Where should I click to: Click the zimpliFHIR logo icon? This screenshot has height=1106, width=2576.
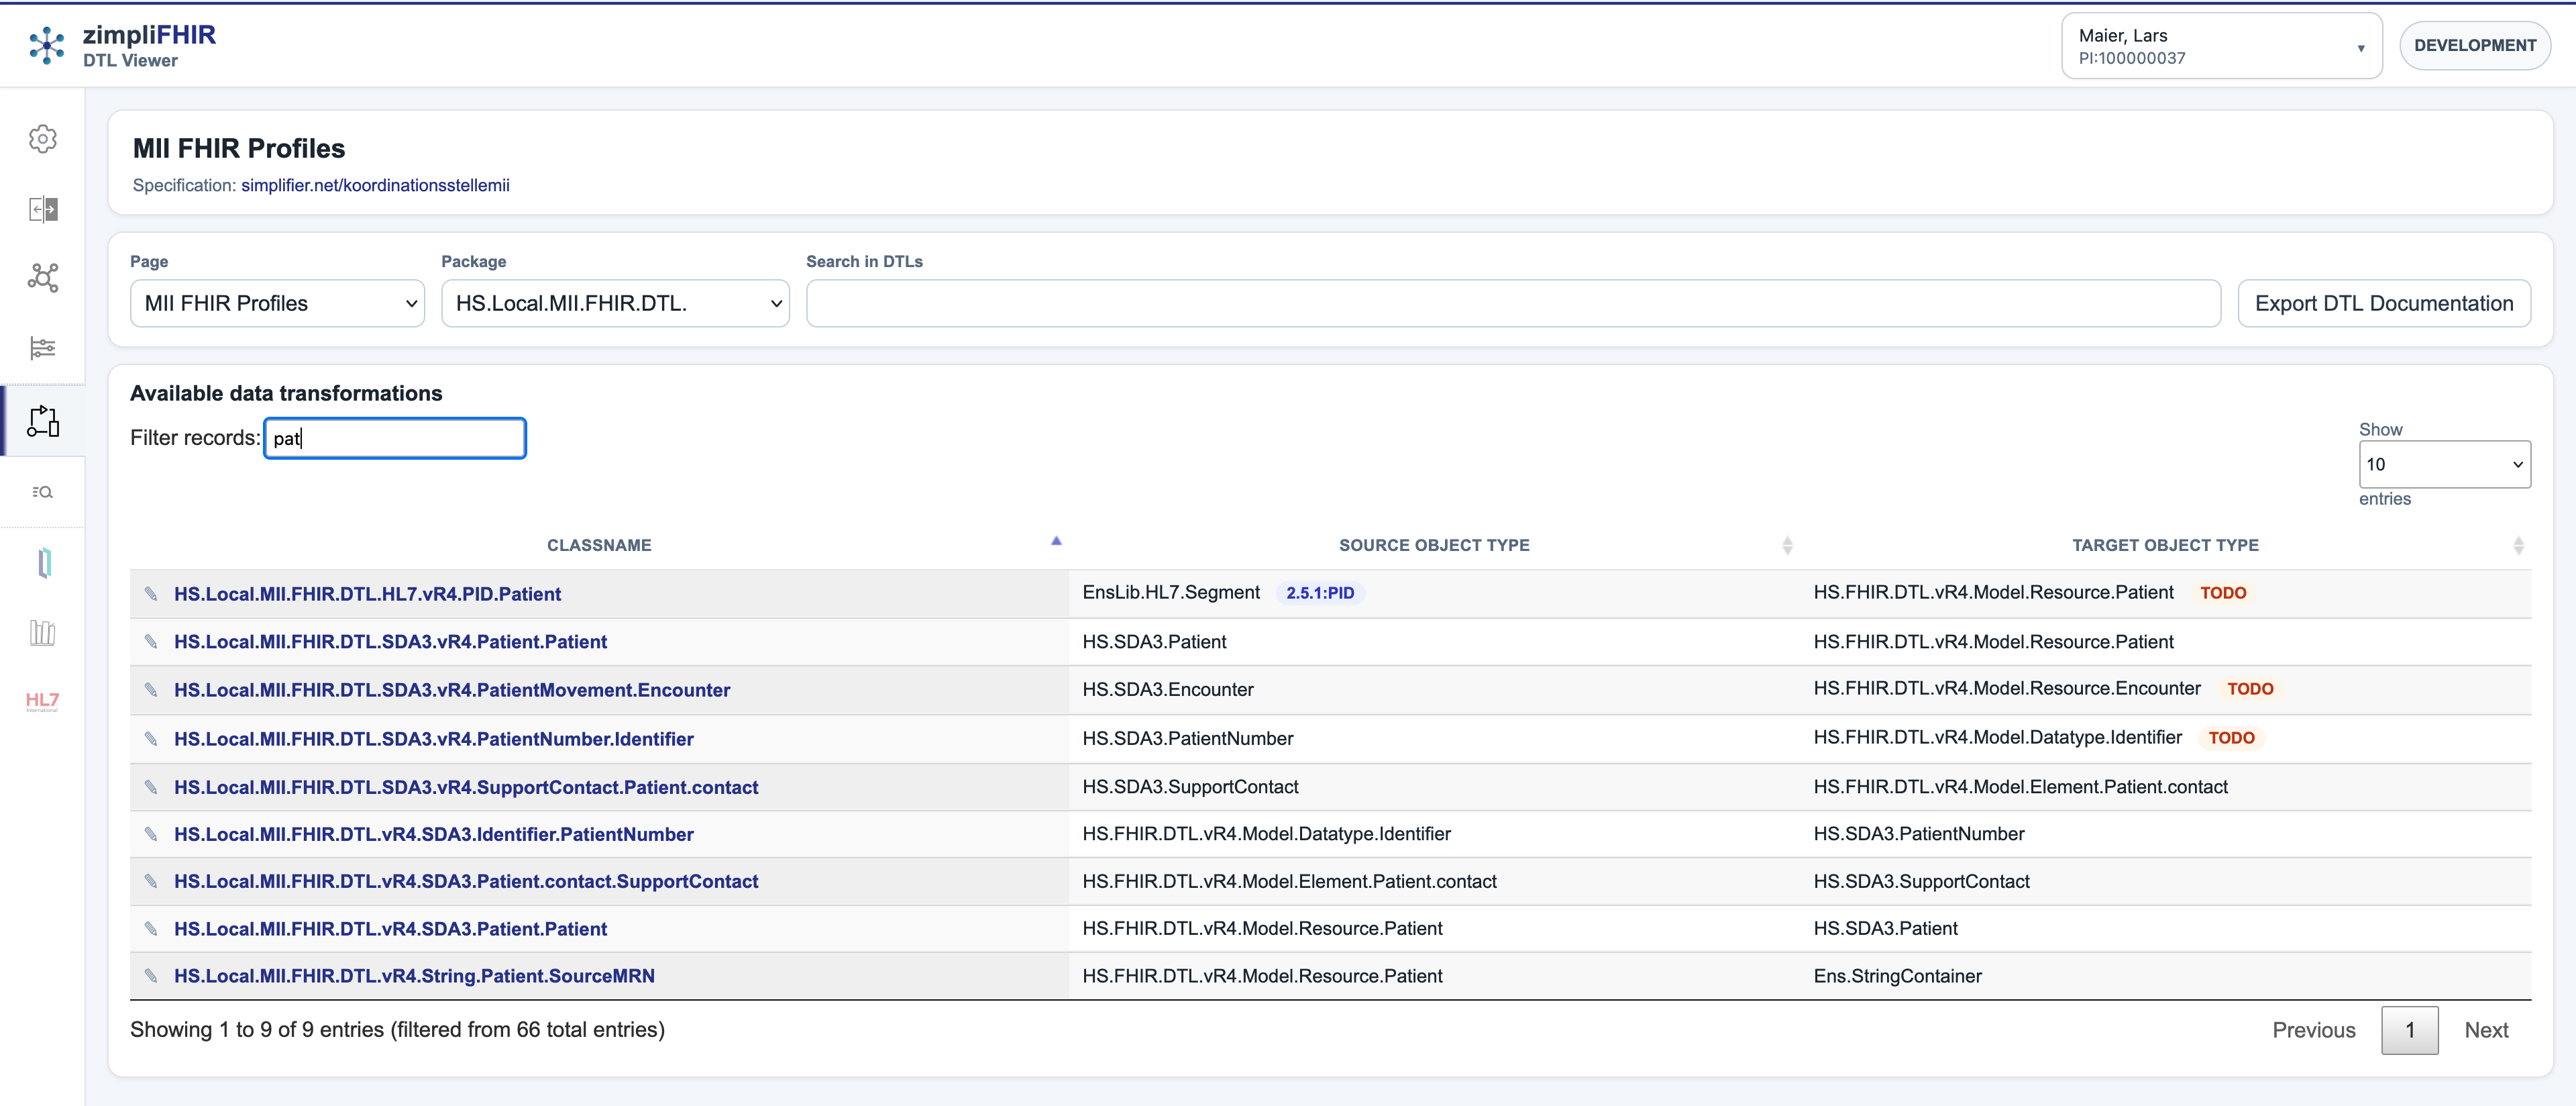coord(47,46)
